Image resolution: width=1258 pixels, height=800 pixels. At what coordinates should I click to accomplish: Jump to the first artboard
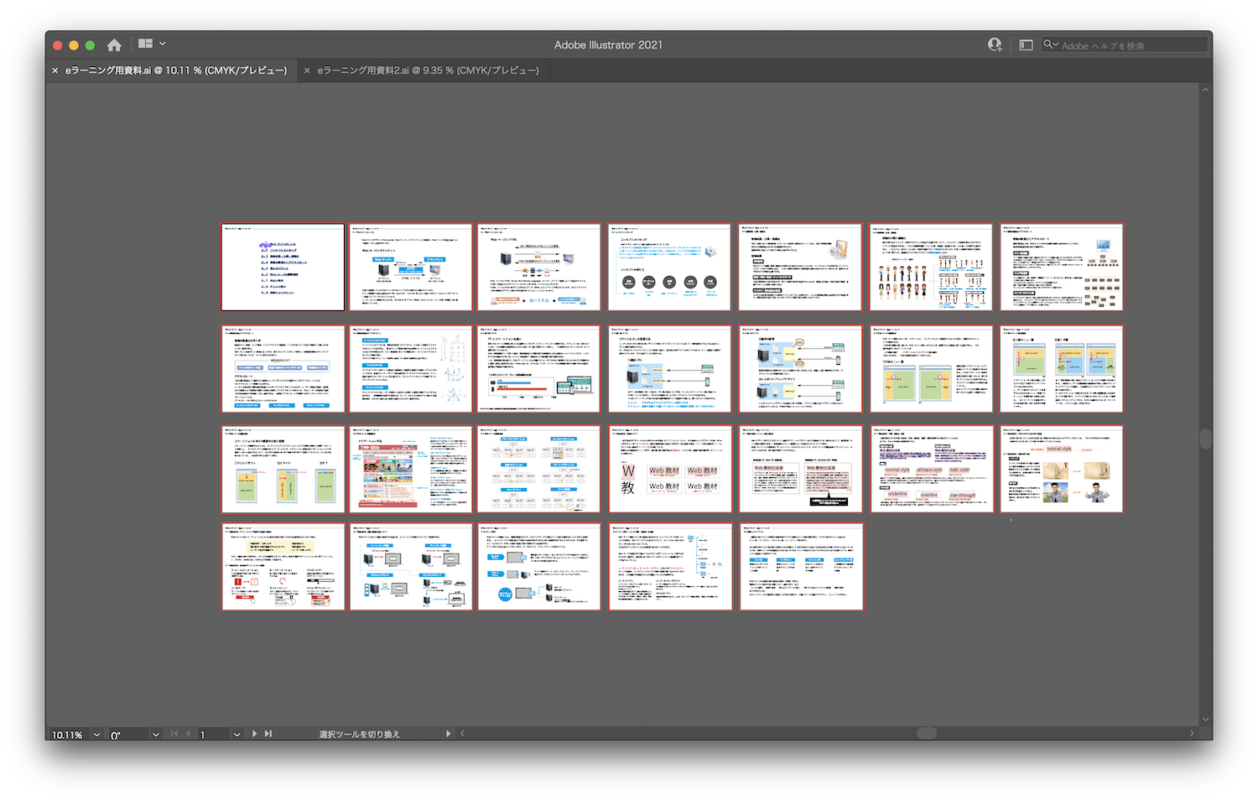pos(174,734)
